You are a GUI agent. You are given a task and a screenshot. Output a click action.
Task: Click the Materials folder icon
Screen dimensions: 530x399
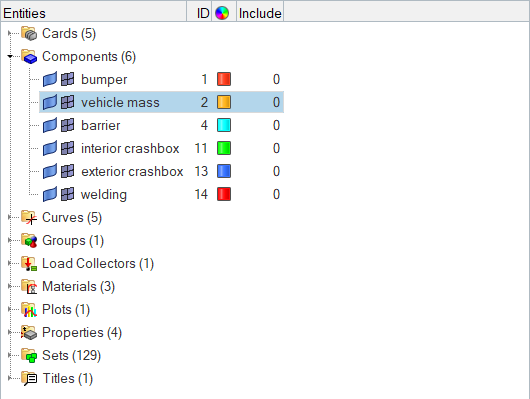[29, 286]
